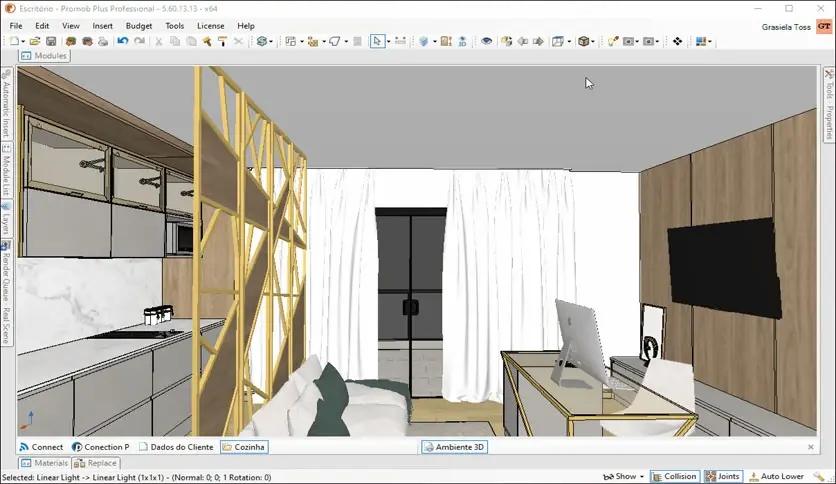Switch to the Cozinha tab
Viewport: 836px width, 484px height.
coord(244,447)
